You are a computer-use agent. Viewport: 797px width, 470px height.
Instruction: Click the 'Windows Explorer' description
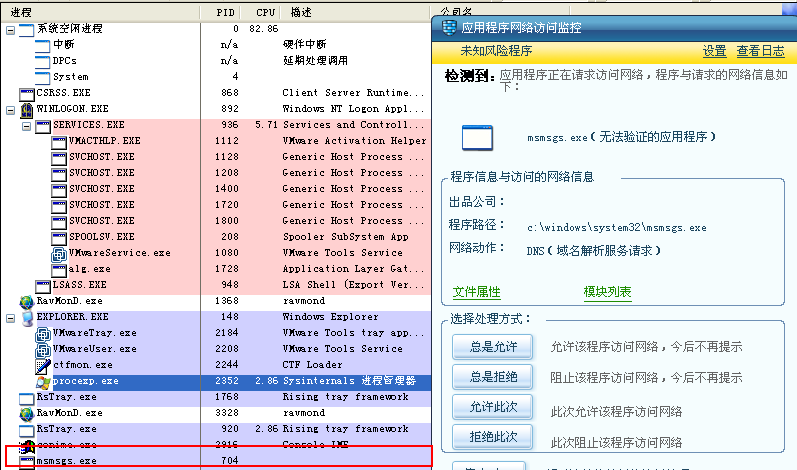pyautogui.click(x=330, y=317)
